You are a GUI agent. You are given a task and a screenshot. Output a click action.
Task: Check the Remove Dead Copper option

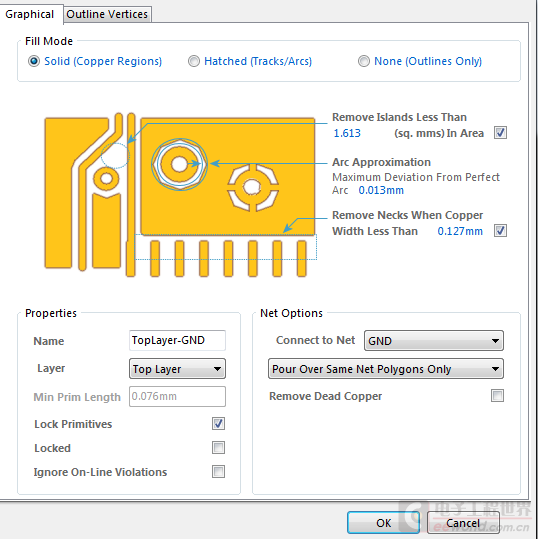[x=497, y=396]
